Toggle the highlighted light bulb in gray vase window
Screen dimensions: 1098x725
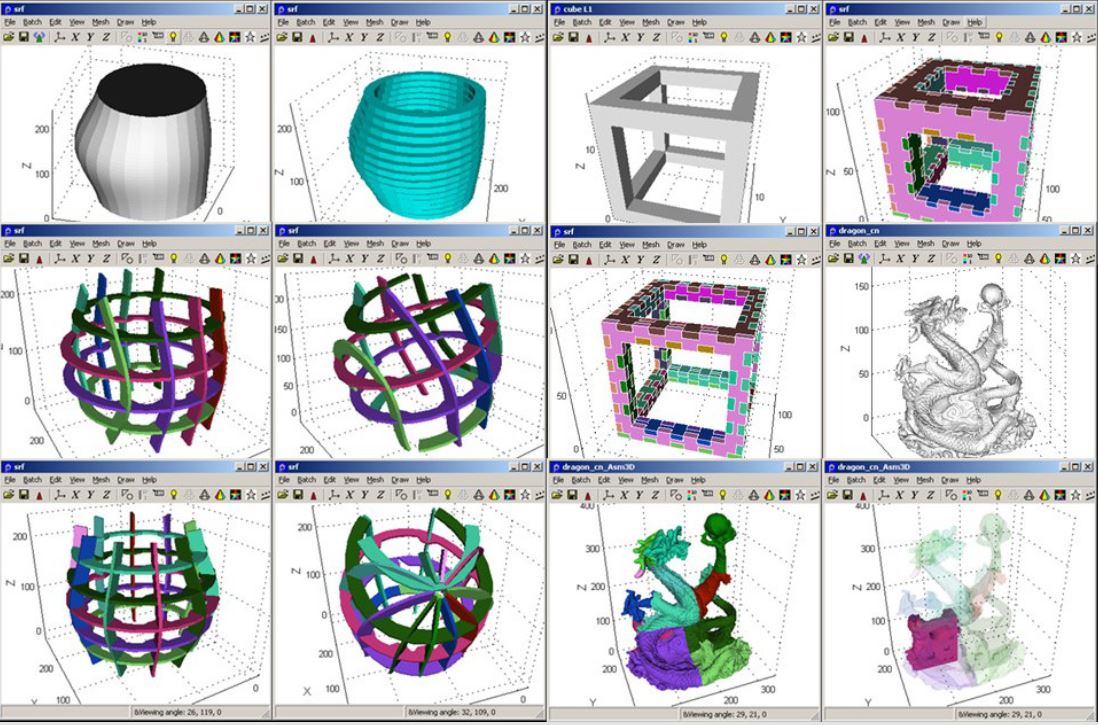173,36
